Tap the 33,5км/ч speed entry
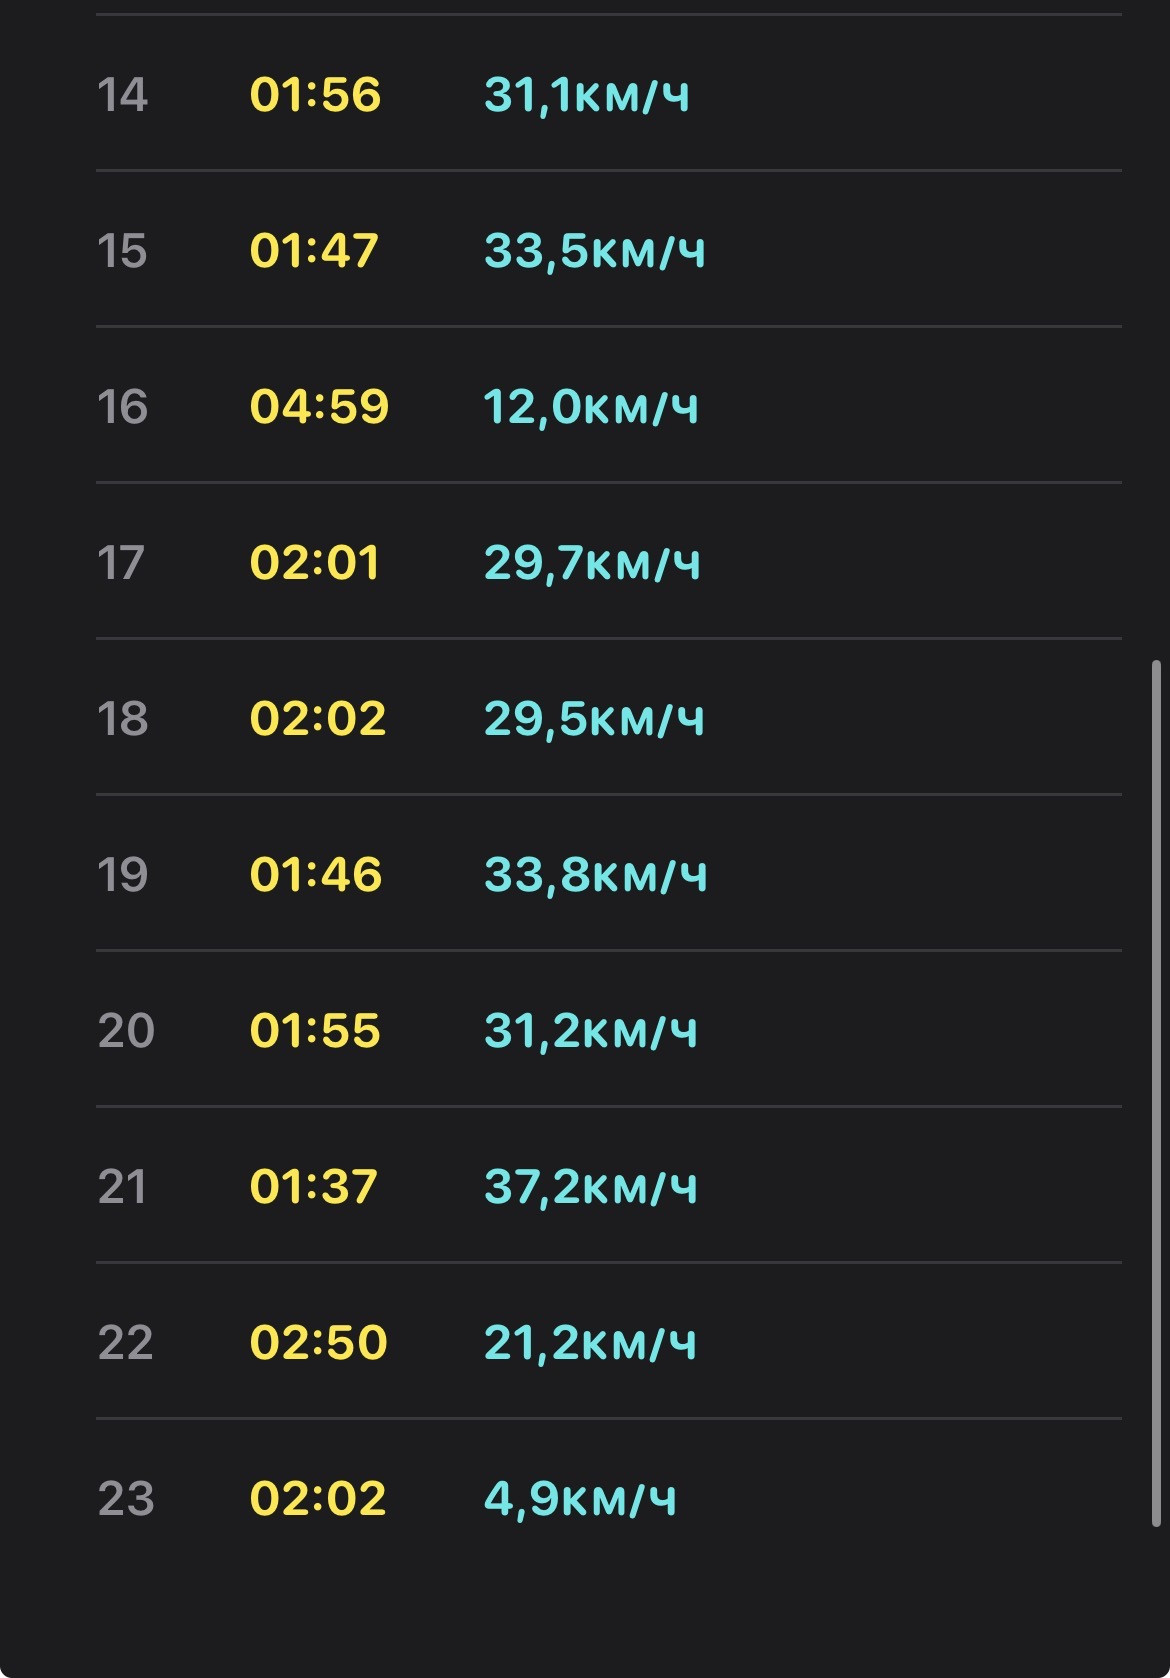Viewport: 1170px width, 1678px height. click(x=594, y=252)
